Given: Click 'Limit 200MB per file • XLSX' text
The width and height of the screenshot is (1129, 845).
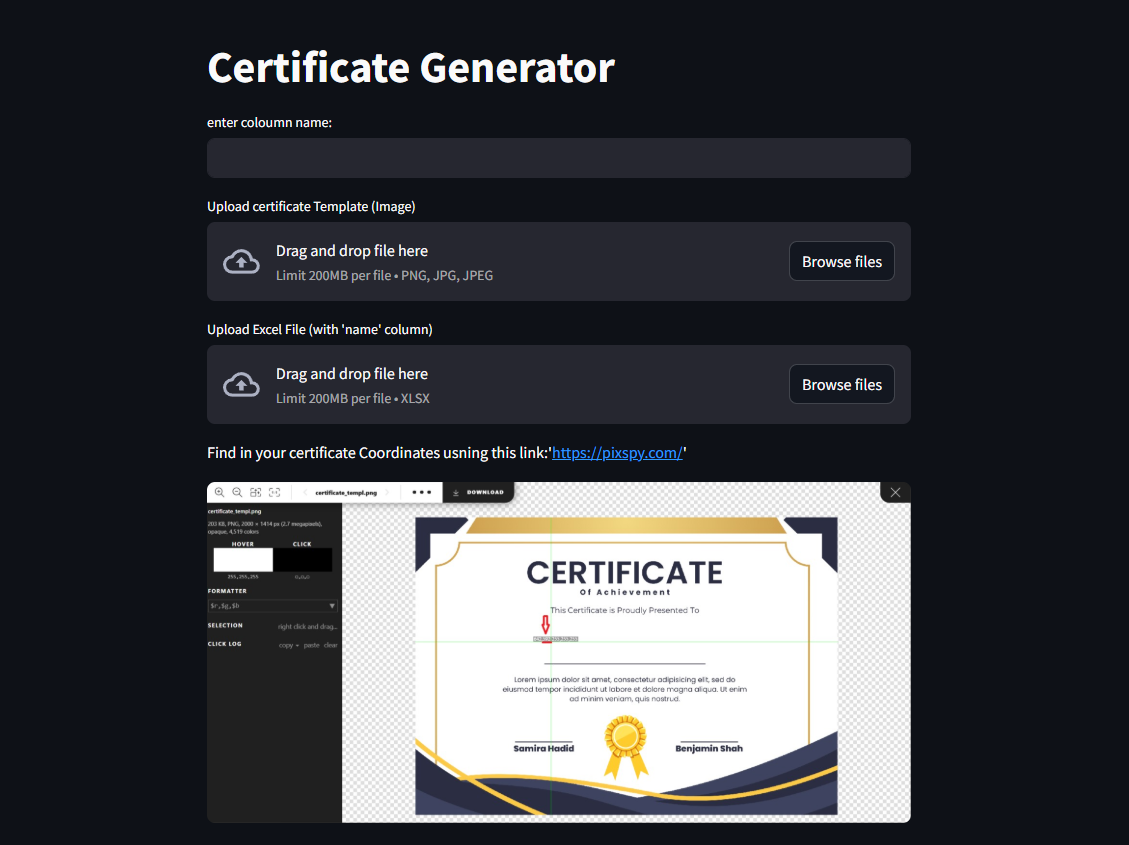Looking at the screenshot, I should click(x=353, y=399).
